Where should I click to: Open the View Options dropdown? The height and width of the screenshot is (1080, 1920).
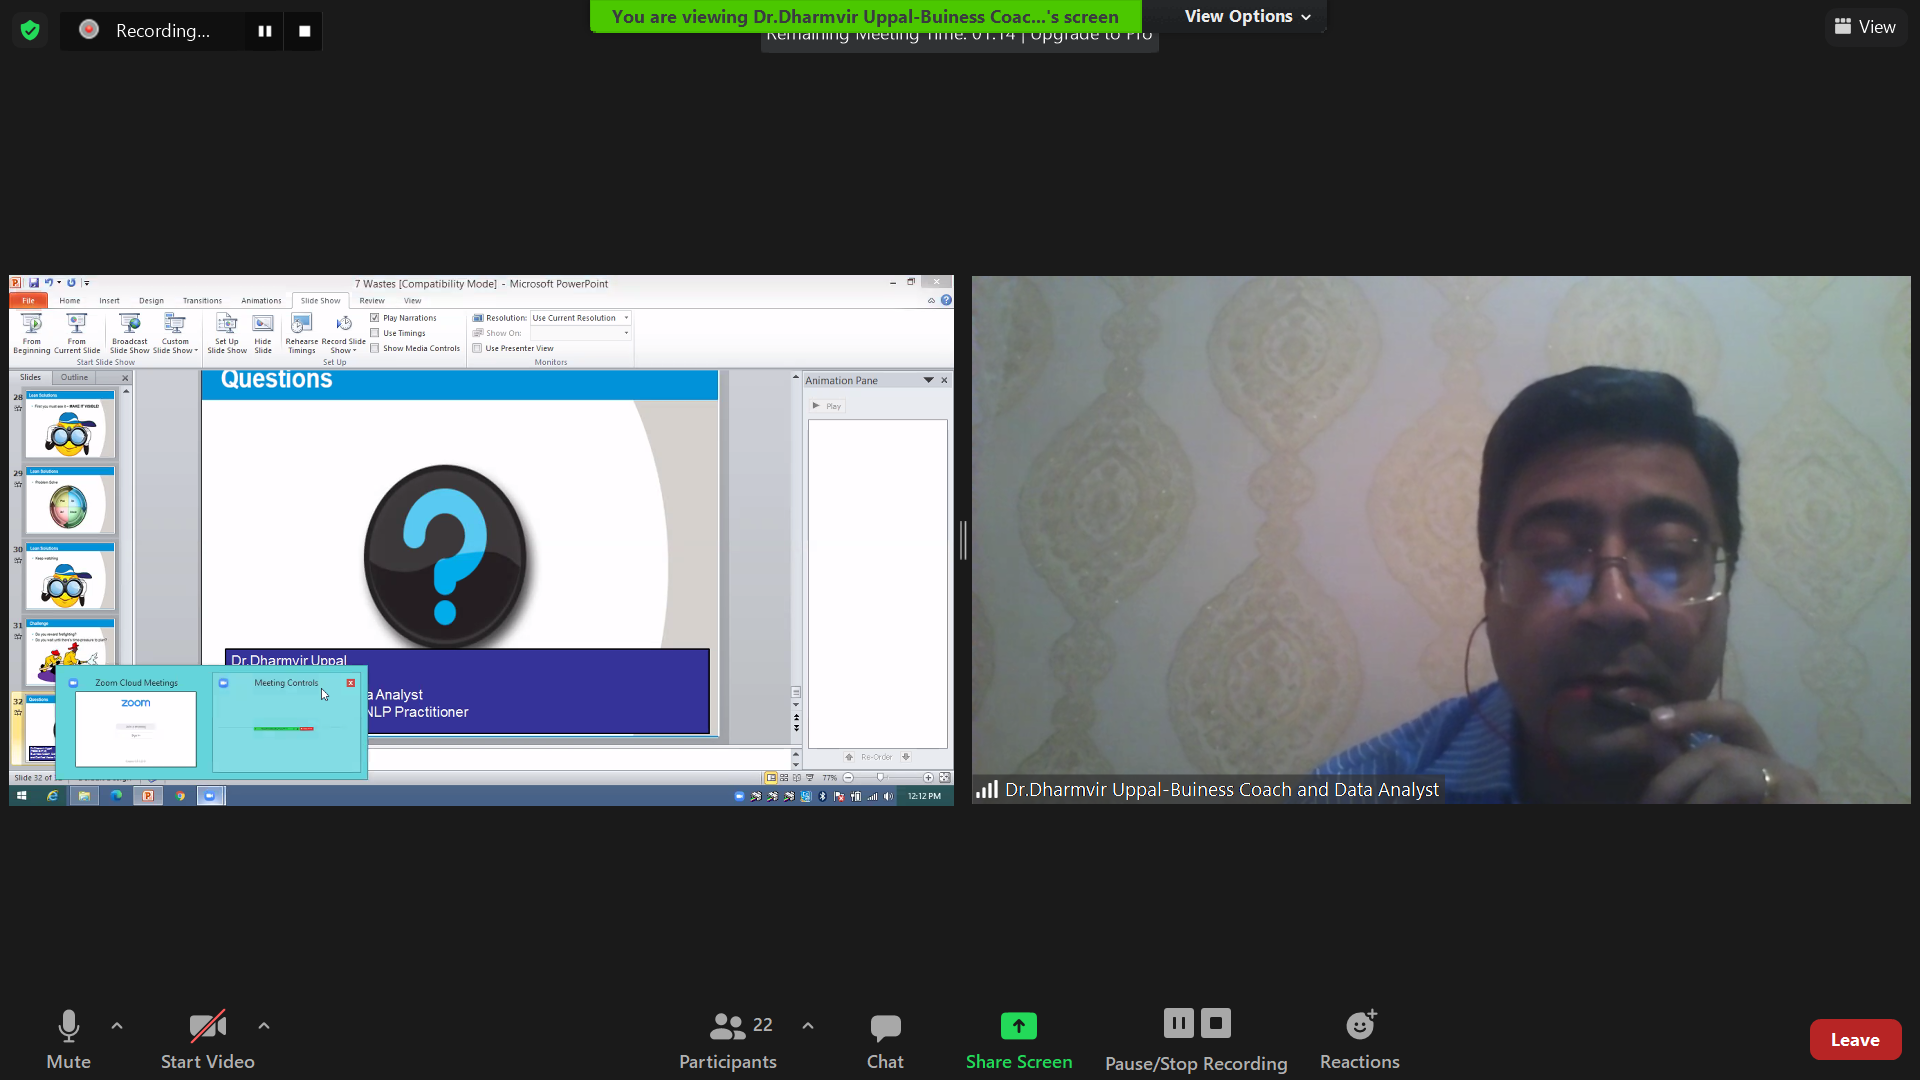pyautogui.click(x=1247, y=16)
